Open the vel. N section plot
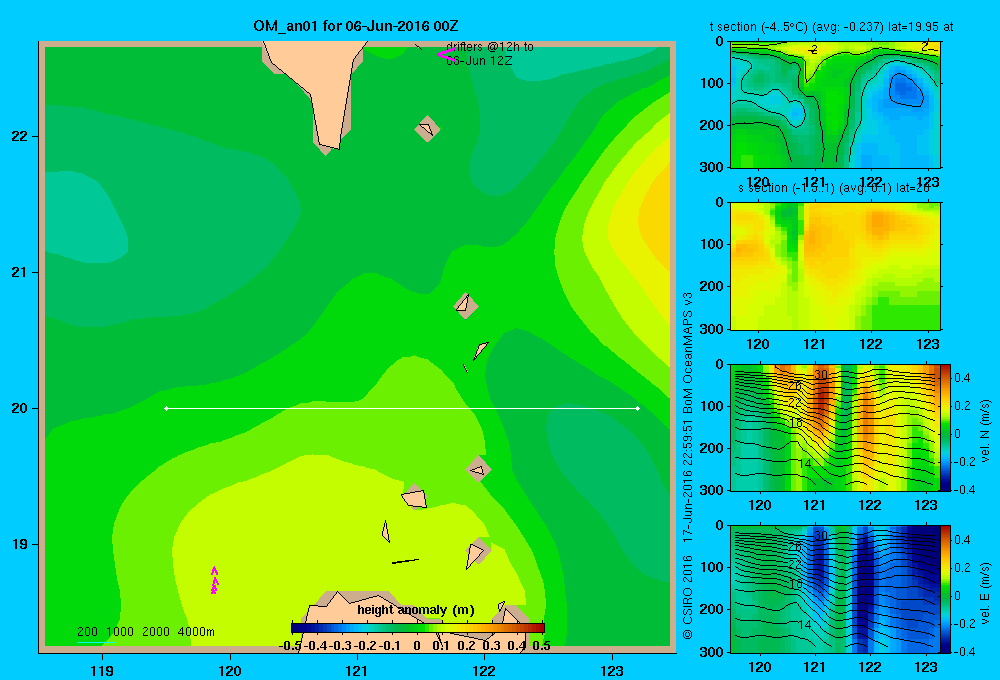The height and width of the screenshot is (680, 1000). tap(835, 427)
